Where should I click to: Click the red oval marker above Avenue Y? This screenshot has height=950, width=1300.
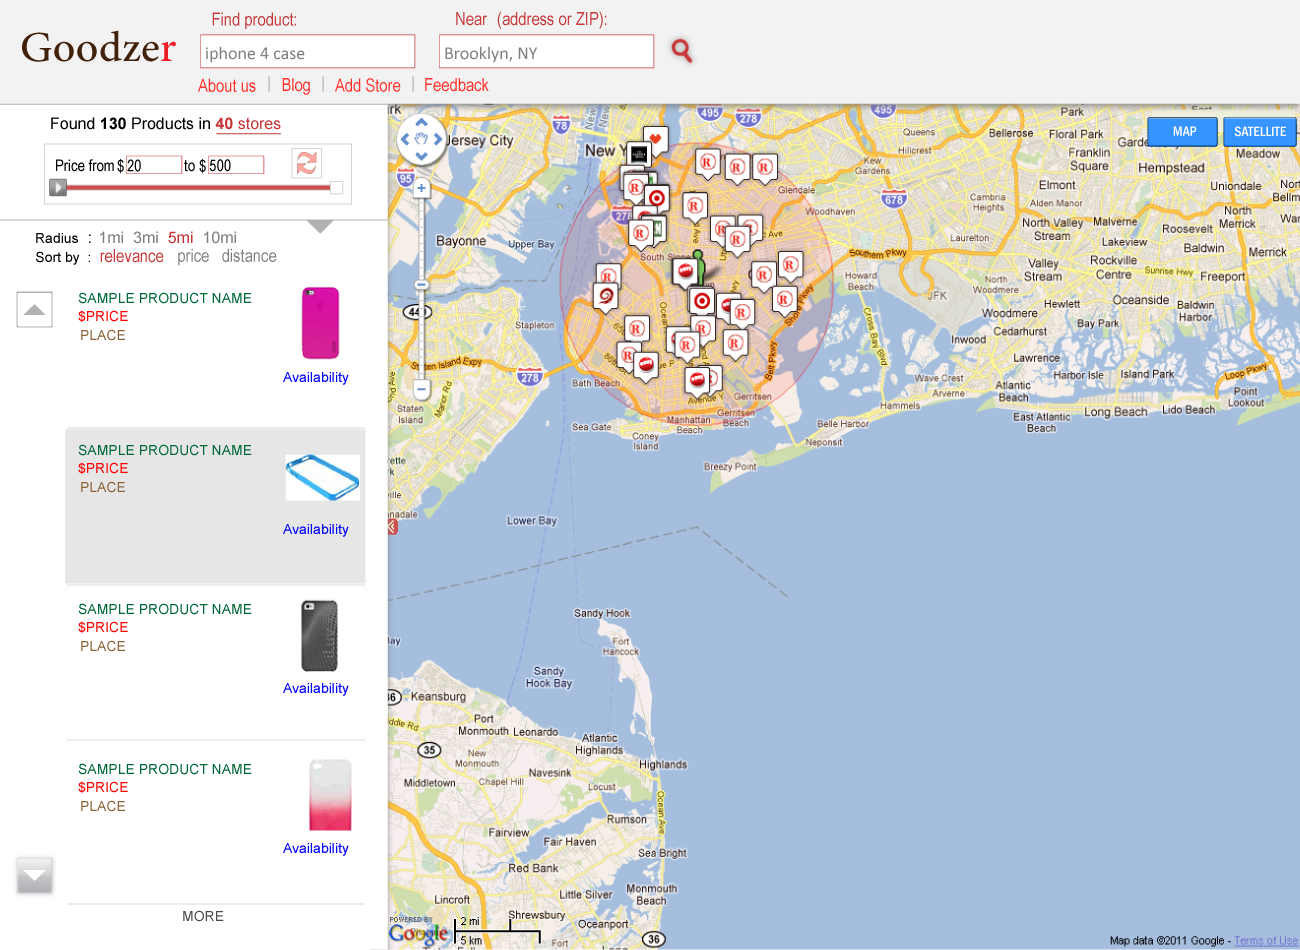(x=697, y=379)
